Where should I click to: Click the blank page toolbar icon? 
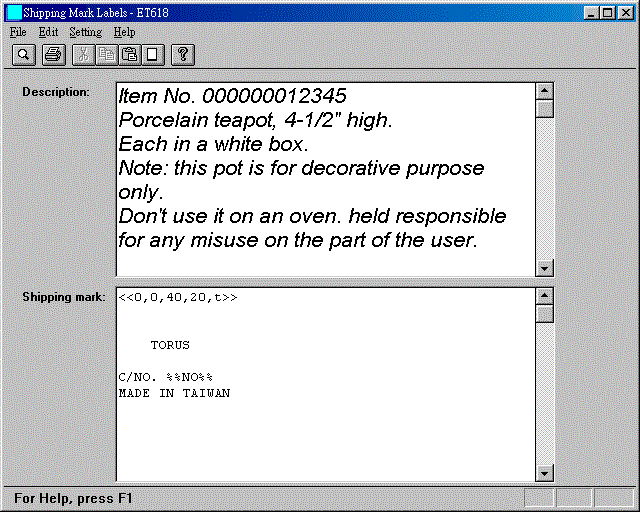coord(151,54)
